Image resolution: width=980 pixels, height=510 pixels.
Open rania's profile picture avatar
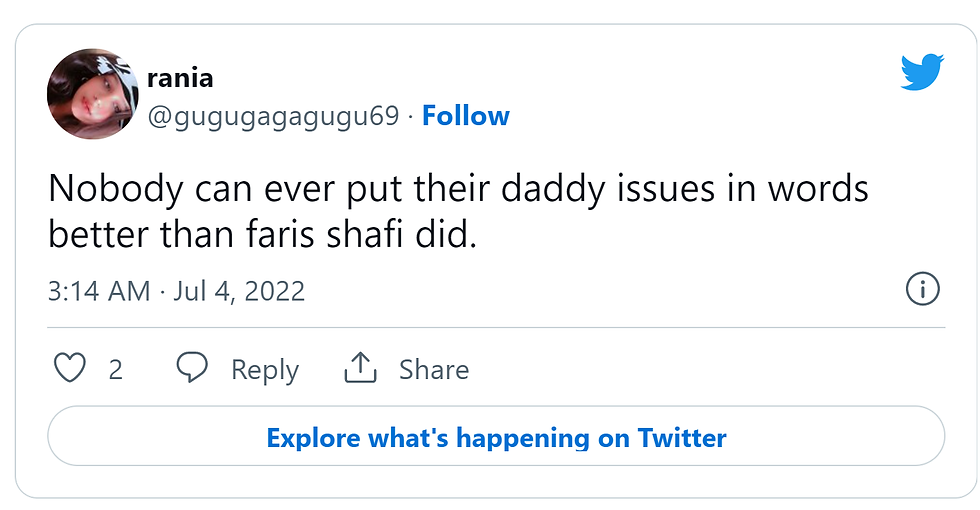[x=93, y=94]
